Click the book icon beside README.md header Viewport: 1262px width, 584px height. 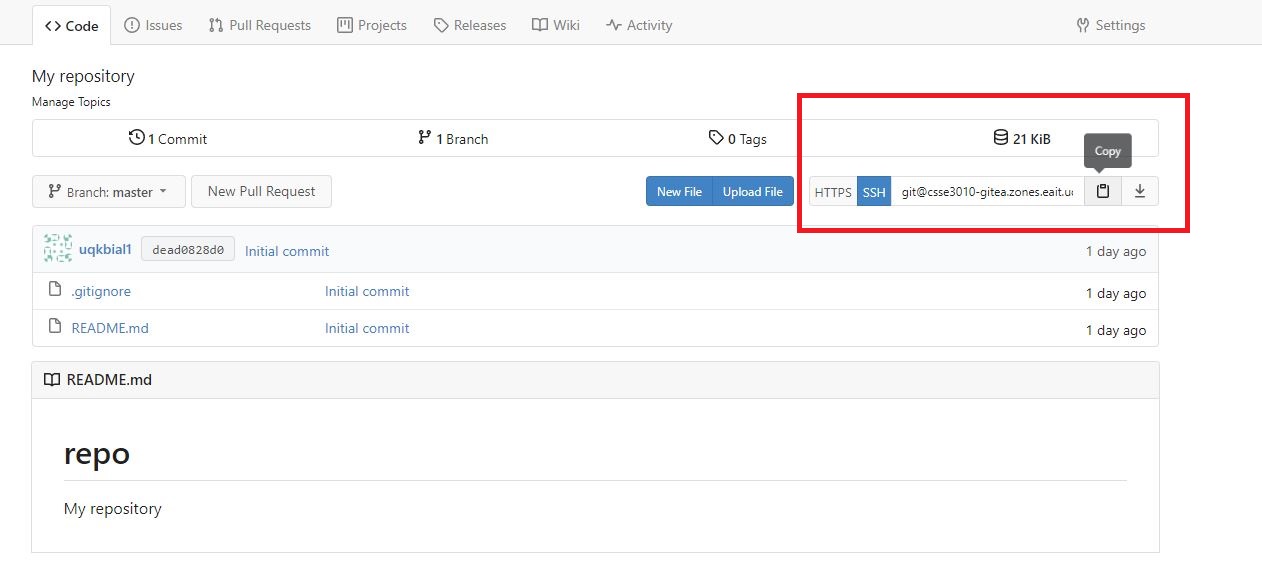(52, 380)
